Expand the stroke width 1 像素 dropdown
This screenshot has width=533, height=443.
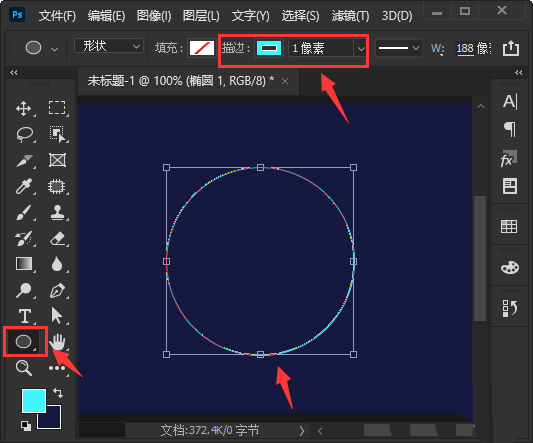[x=361, y=49]
